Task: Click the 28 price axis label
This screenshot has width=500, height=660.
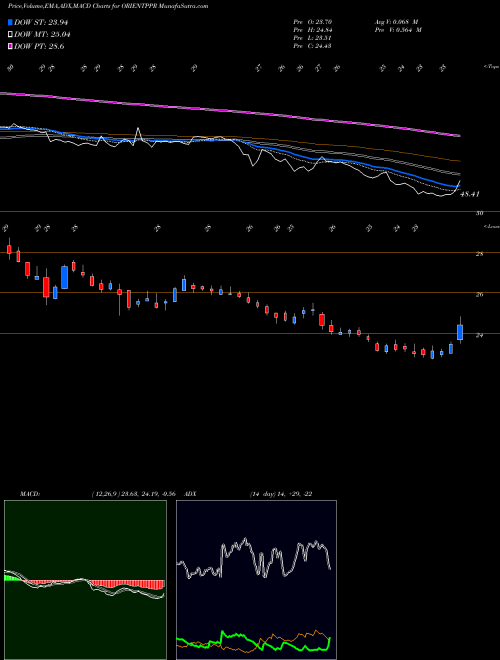Action: click(x=479, y=254)
